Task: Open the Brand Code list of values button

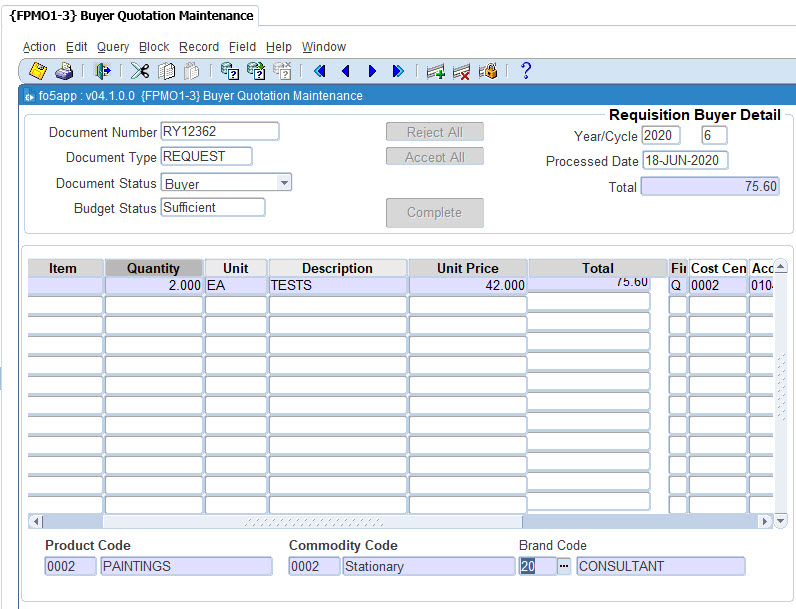Action: point(565,566)
